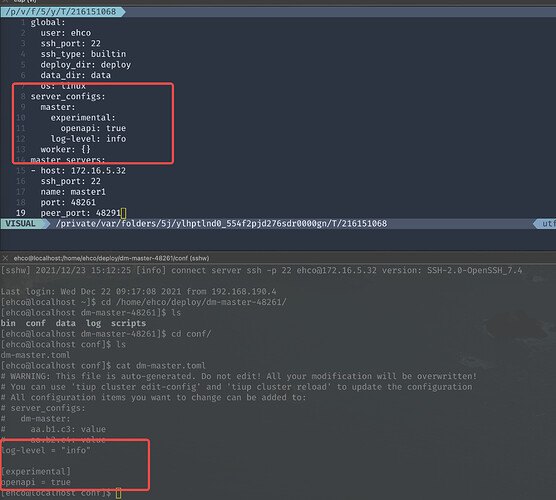
Task: Click 'bin' in the ls output
Action: point(8,323)
